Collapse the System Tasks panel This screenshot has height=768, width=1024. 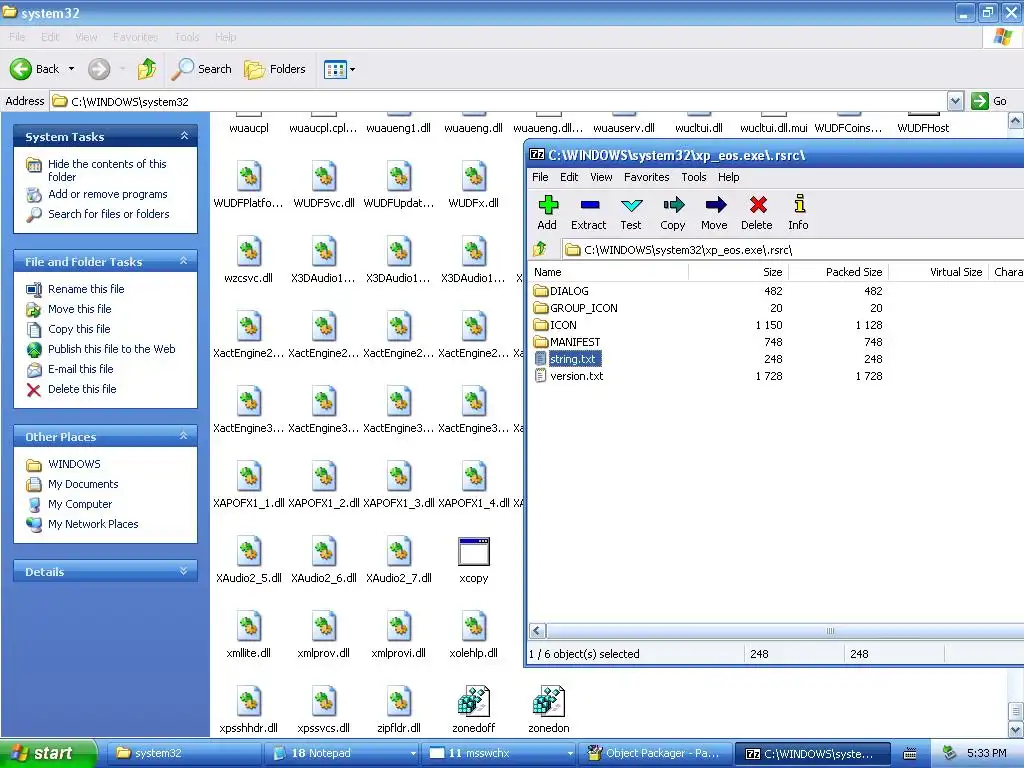point(184,136)
